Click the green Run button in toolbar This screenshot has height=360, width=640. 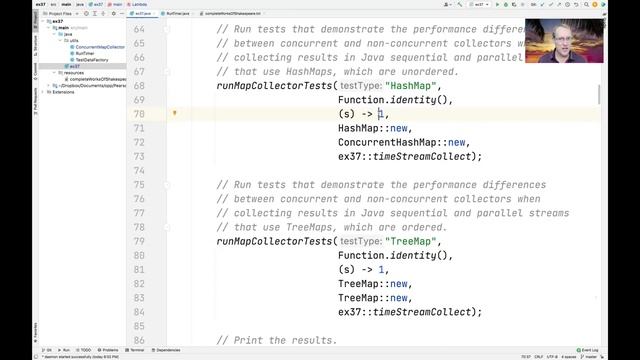click(497, 4)
